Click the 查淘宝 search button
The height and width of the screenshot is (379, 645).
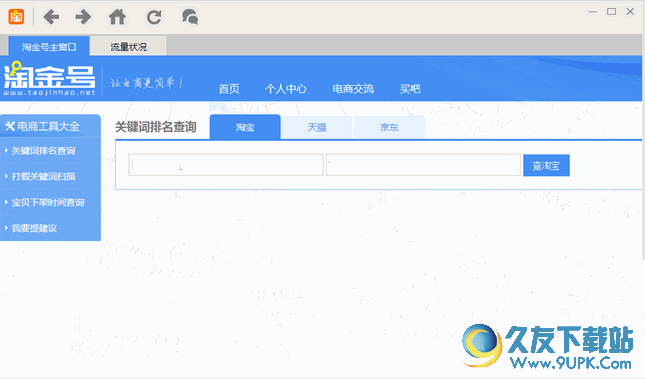coord(546,165)
